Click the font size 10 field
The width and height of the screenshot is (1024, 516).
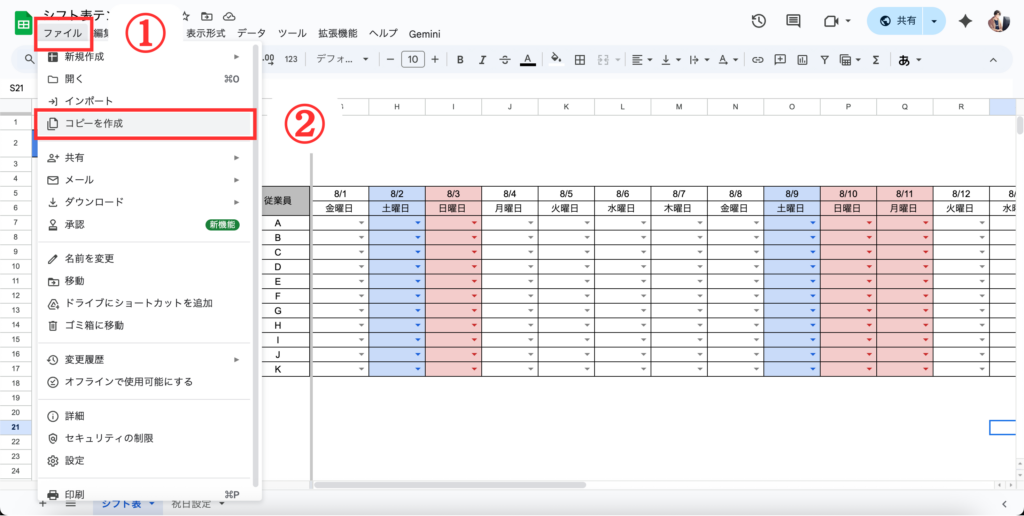413,59
